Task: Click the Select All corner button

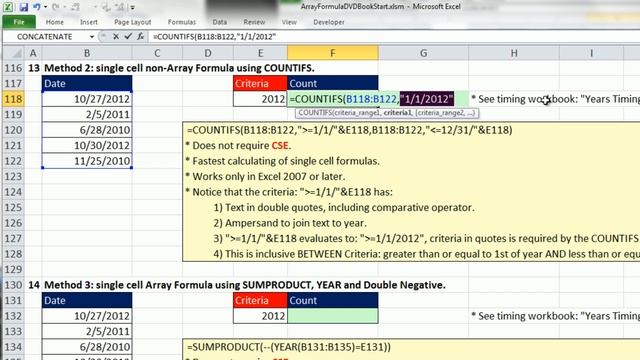Action: click(x=13, y=53)
